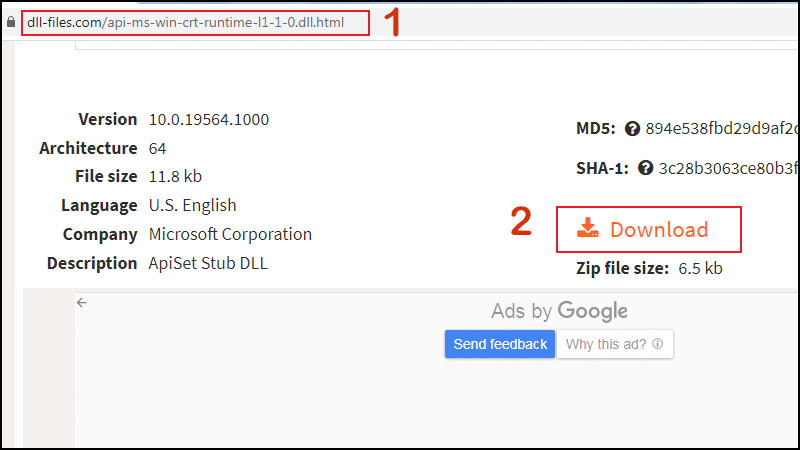800x450 pixels.
Task: Click the lock icon in the address bar
Action: [x=11, y=22]
